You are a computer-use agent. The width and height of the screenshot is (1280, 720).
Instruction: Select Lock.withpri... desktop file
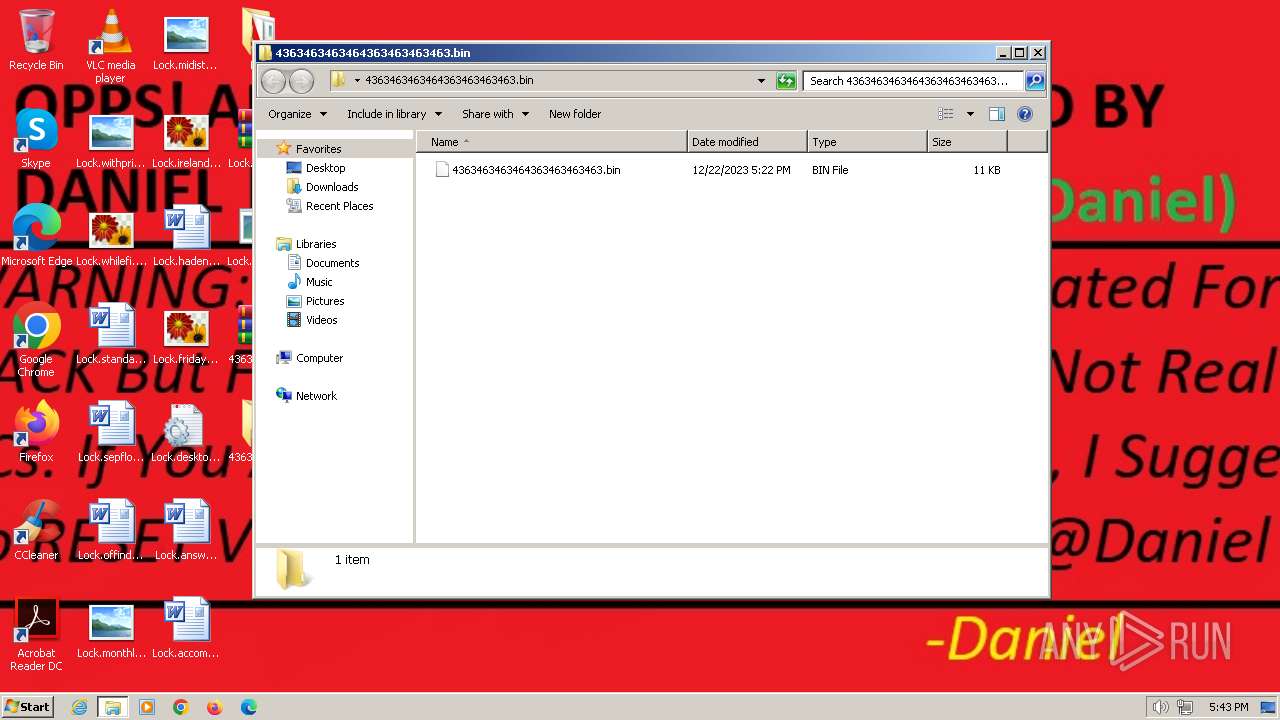111,141
